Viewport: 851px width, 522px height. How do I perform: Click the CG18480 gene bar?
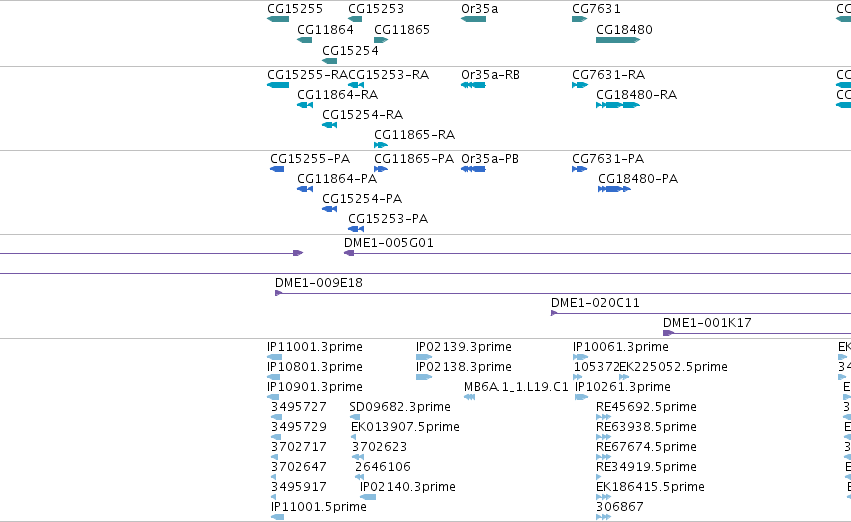618,40
